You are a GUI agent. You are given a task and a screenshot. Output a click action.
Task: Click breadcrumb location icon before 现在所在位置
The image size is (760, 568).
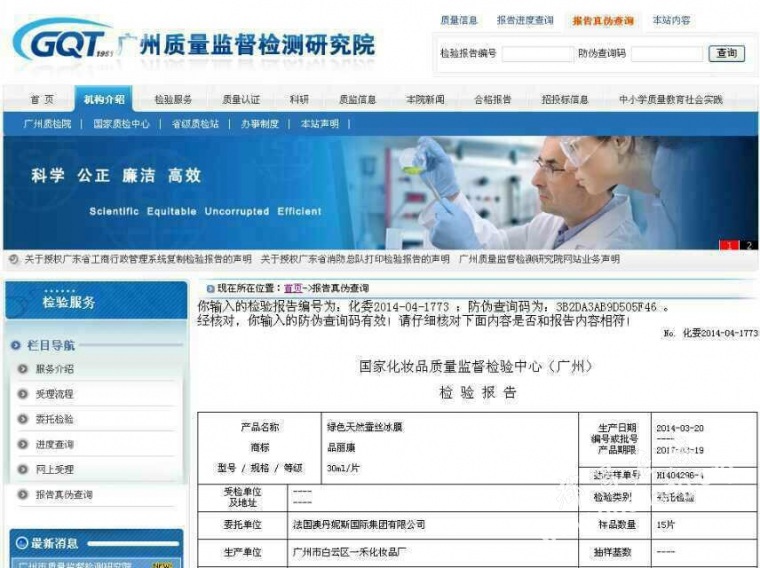[210, 289]
